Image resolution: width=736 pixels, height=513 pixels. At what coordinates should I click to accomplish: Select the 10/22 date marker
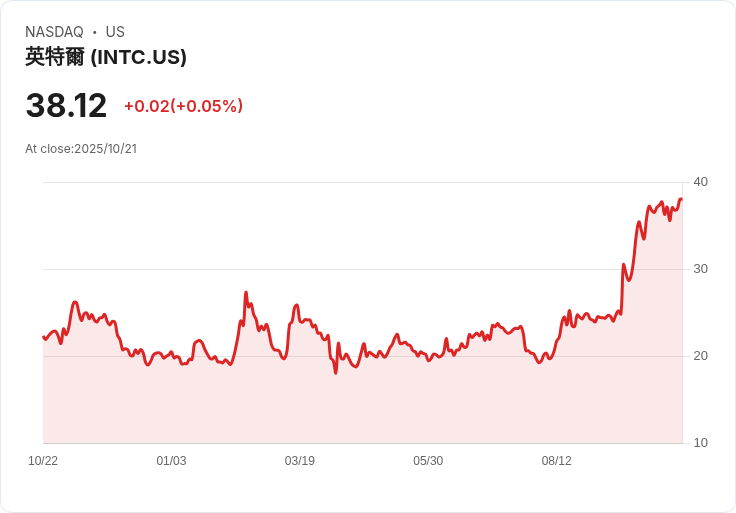[x=43, y=461]
